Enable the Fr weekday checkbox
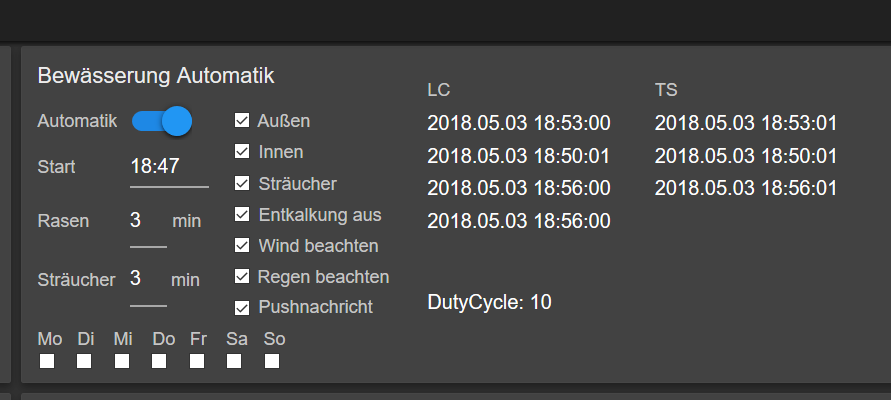Image resolution: width=891 pixels, height=400 pixels. coord(197,361)
